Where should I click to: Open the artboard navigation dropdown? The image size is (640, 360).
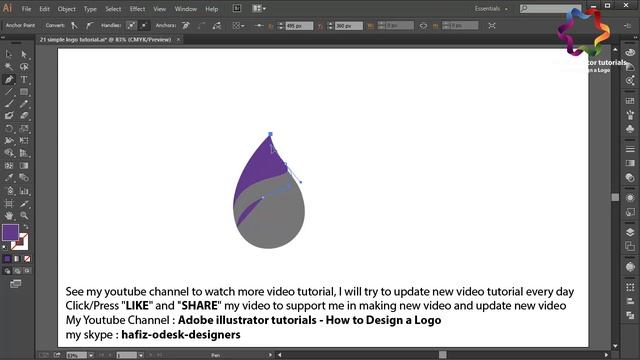140,356
